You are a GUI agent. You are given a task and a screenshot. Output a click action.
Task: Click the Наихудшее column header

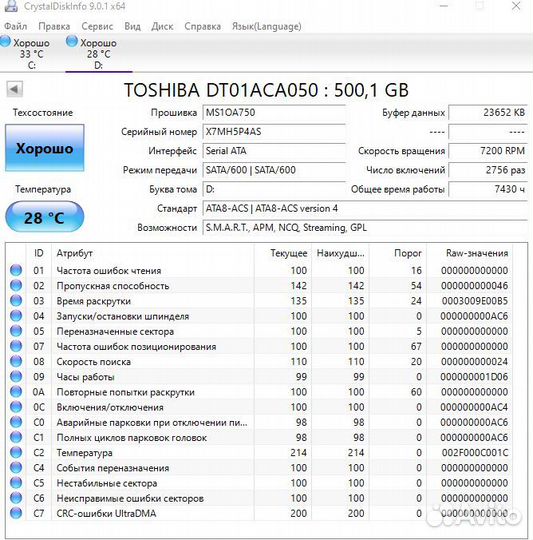340,253
